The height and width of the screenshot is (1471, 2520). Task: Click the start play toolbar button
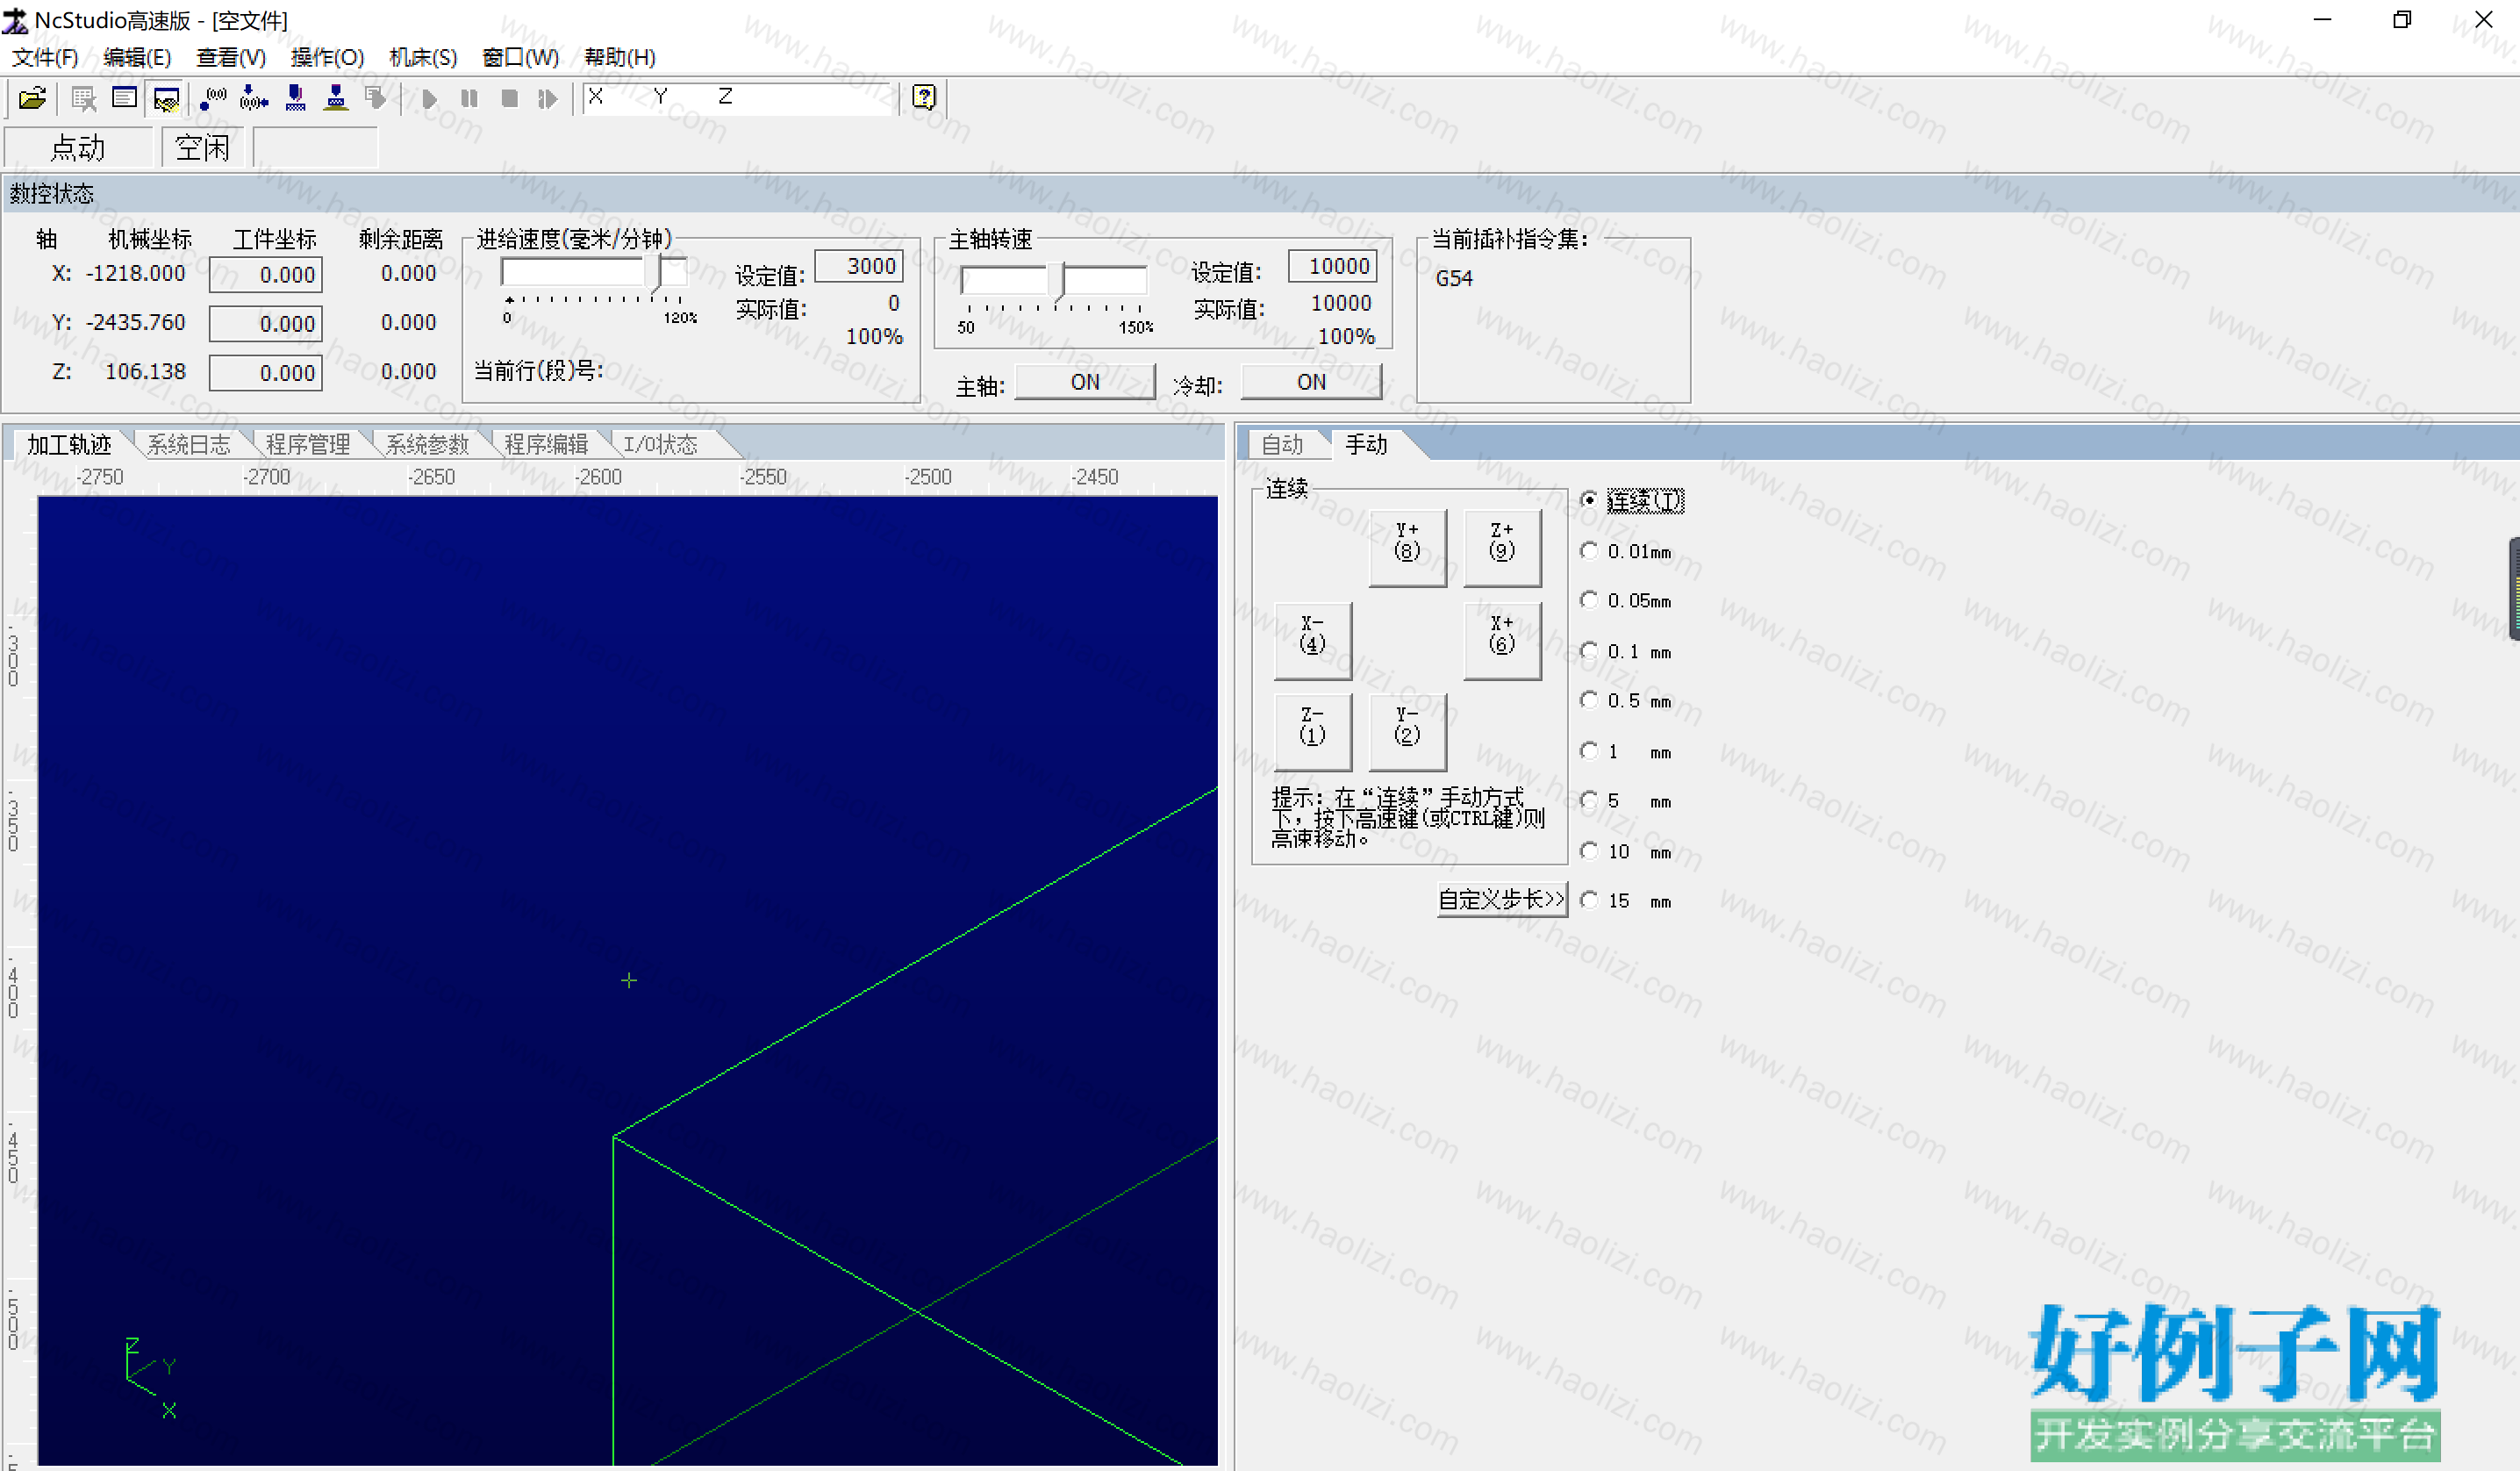pos(430,98)
